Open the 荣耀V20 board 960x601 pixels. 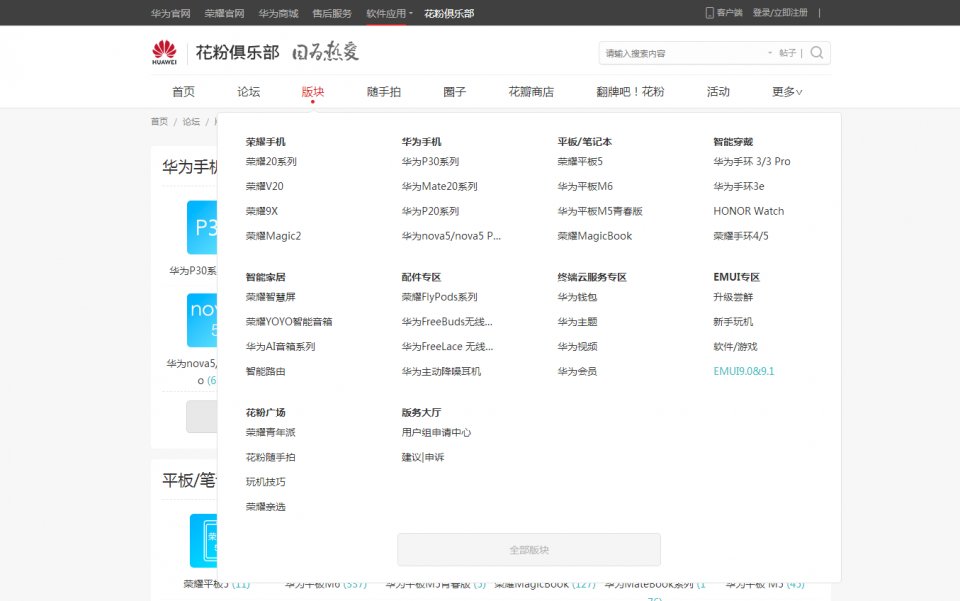pyautogui.click(x=264, y=186)
